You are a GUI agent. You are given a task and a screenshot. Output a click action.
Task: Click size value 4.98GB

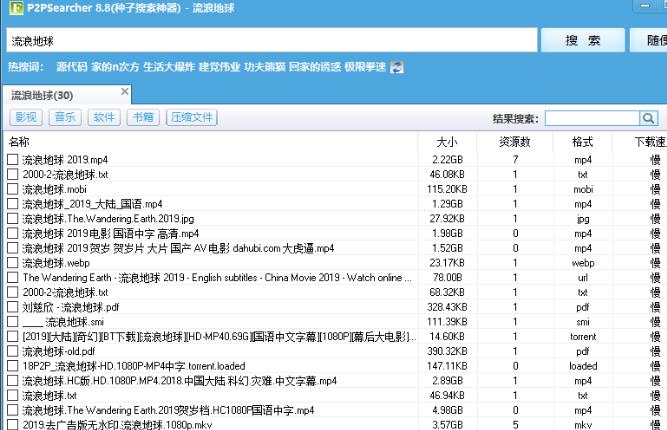point(447,410)
